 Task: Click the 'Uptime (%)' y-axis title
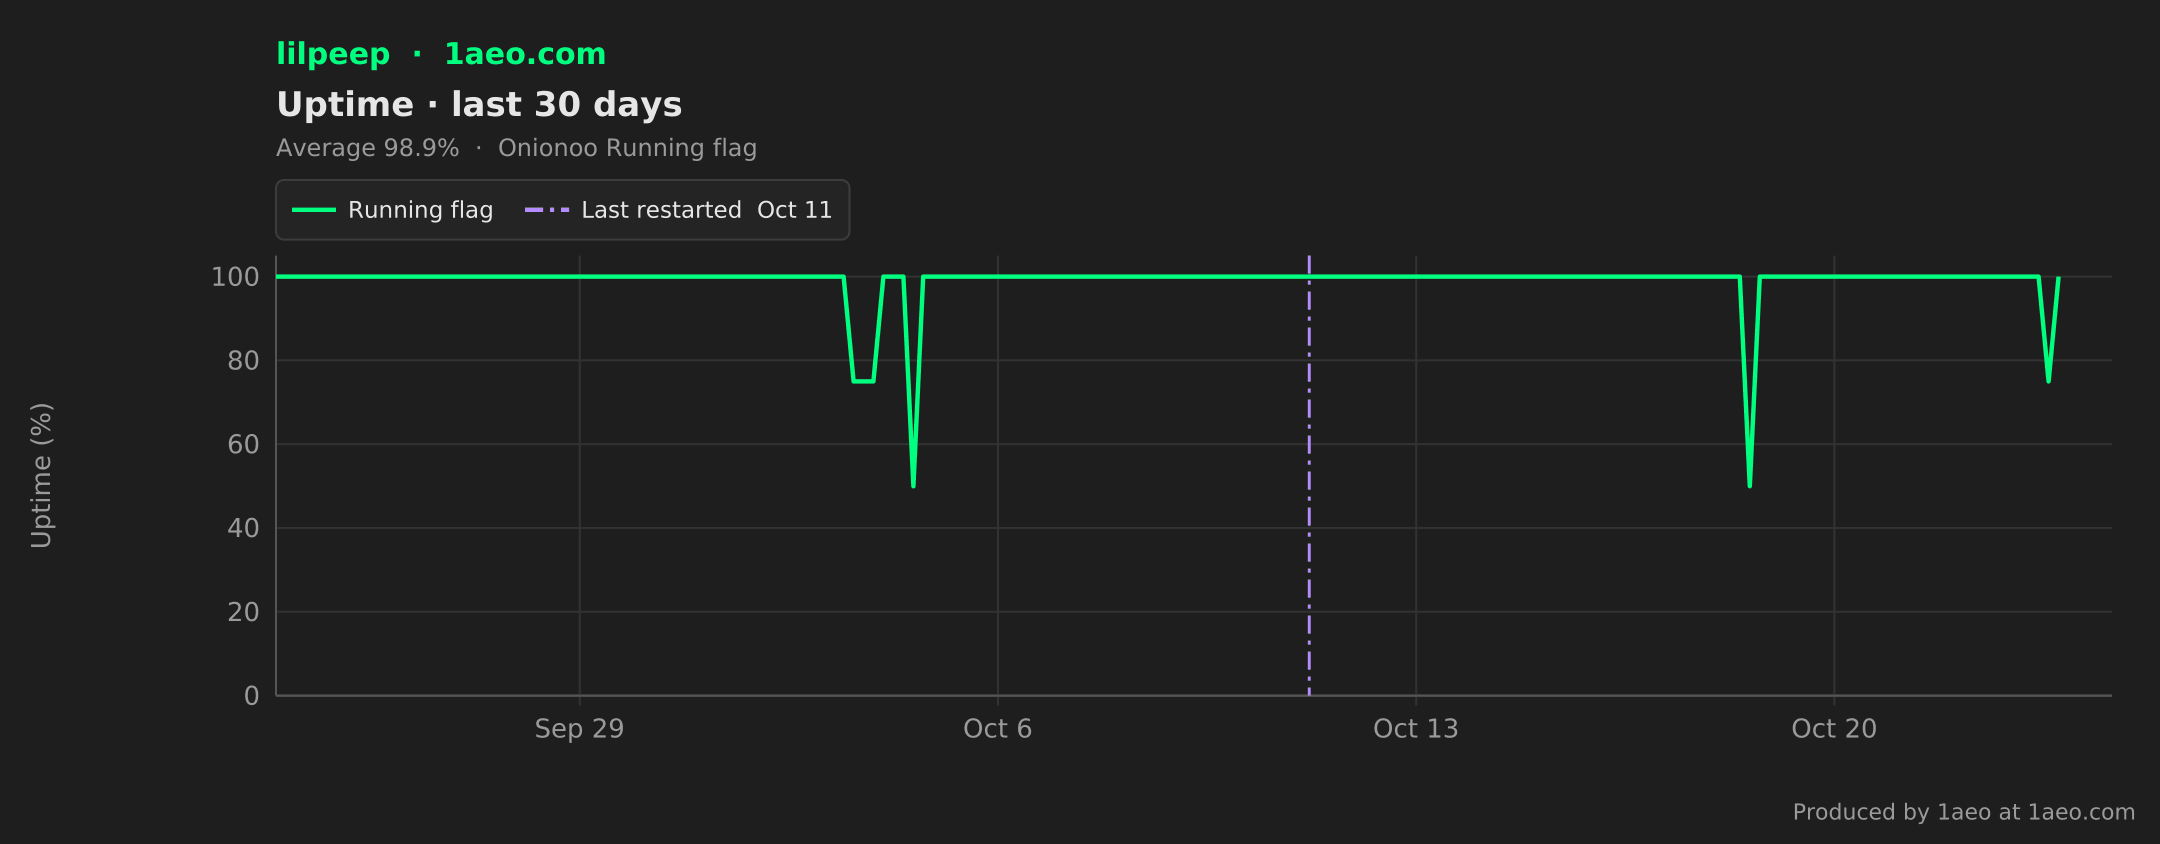point(41,475)
